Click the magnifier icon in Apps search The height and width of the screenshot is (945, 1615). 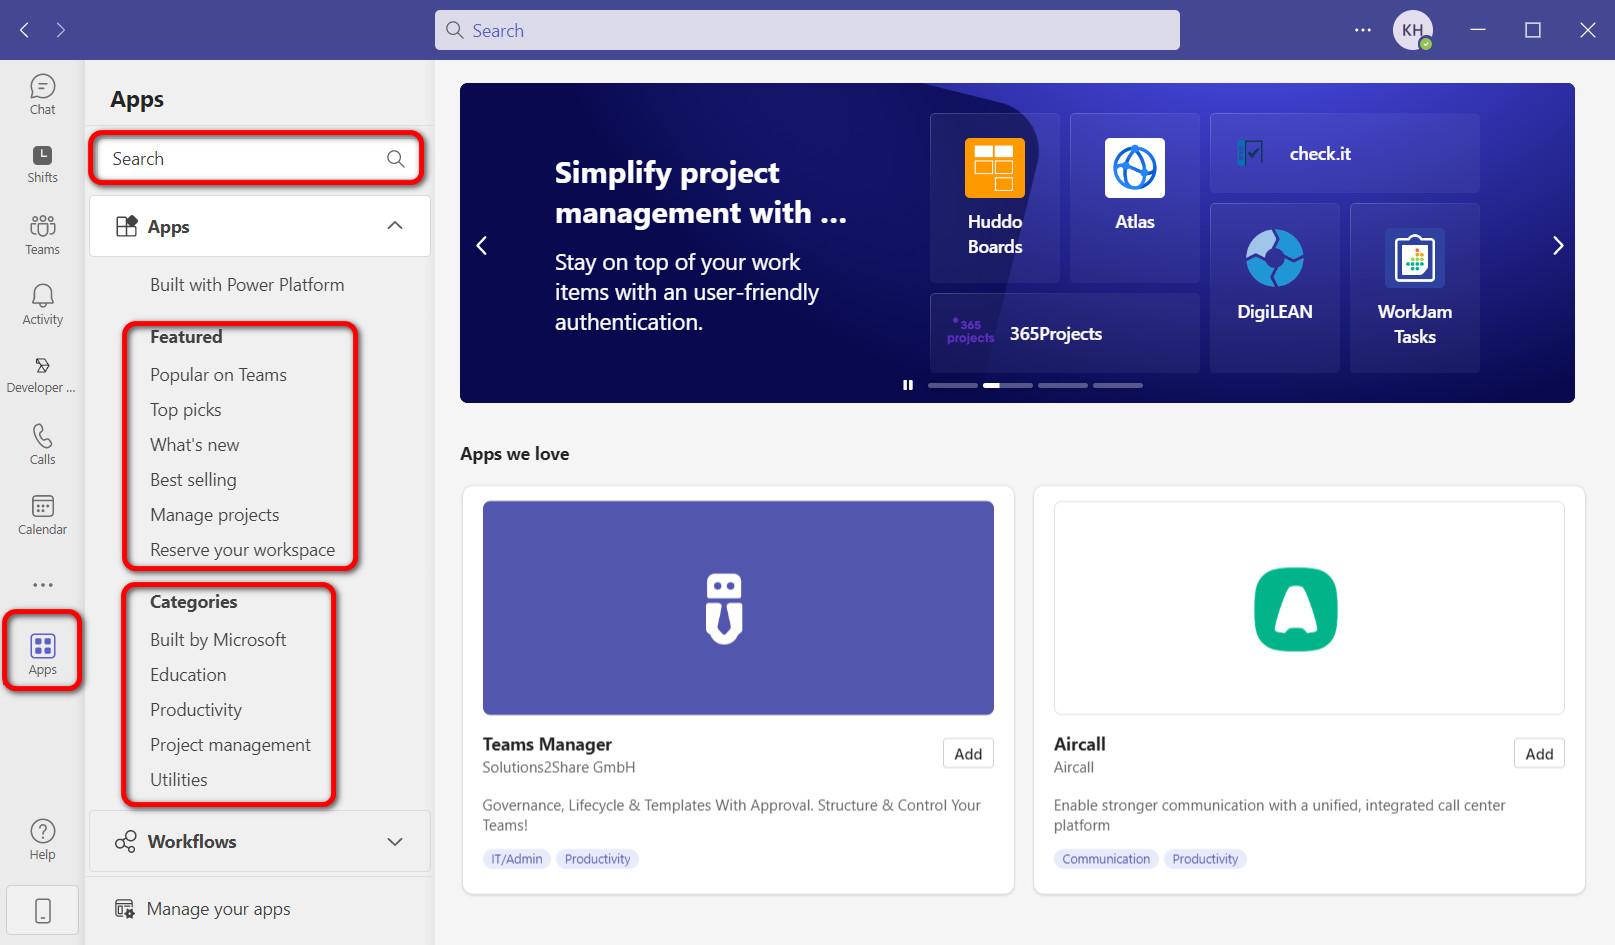click(396, 159)
